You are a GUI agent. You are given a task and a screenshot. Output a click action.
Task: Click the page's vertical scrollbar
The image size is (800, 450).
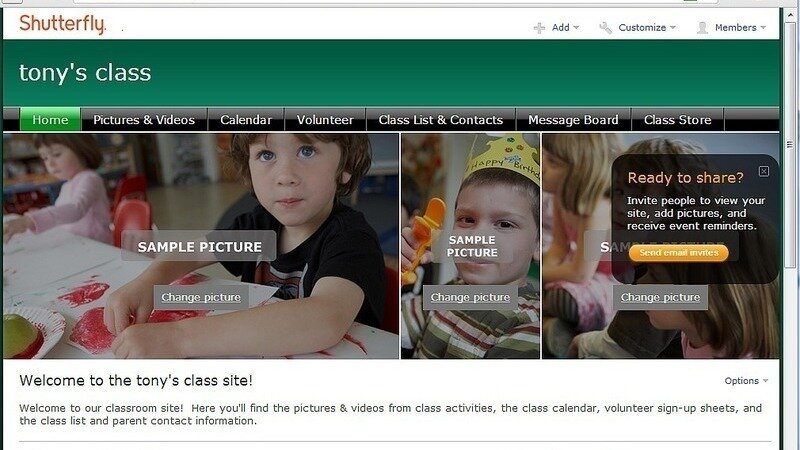pos(790,153)
